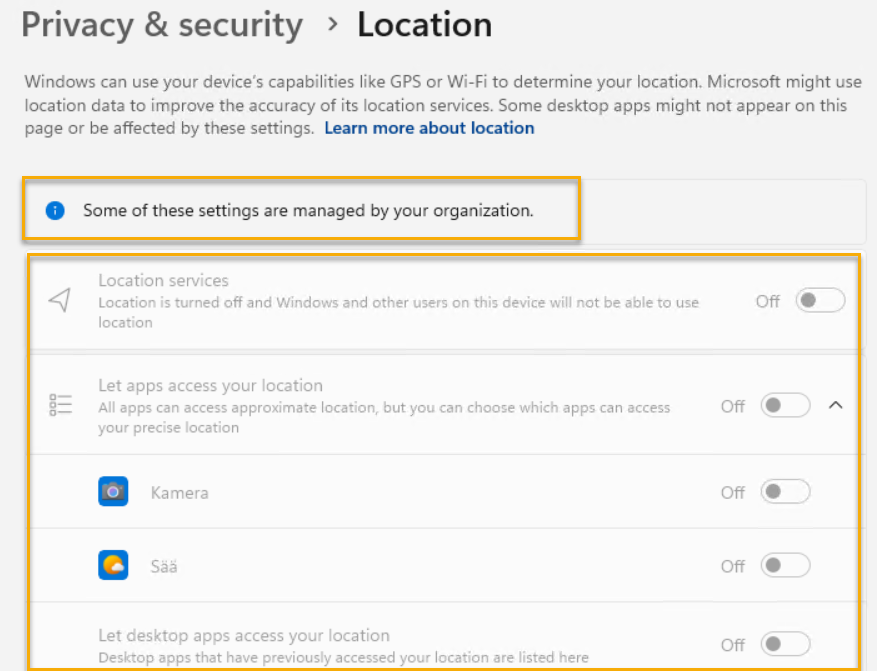Click the Location services arrow icon
This screenshot has height=671, width=877.
click(x=60, y=300)
